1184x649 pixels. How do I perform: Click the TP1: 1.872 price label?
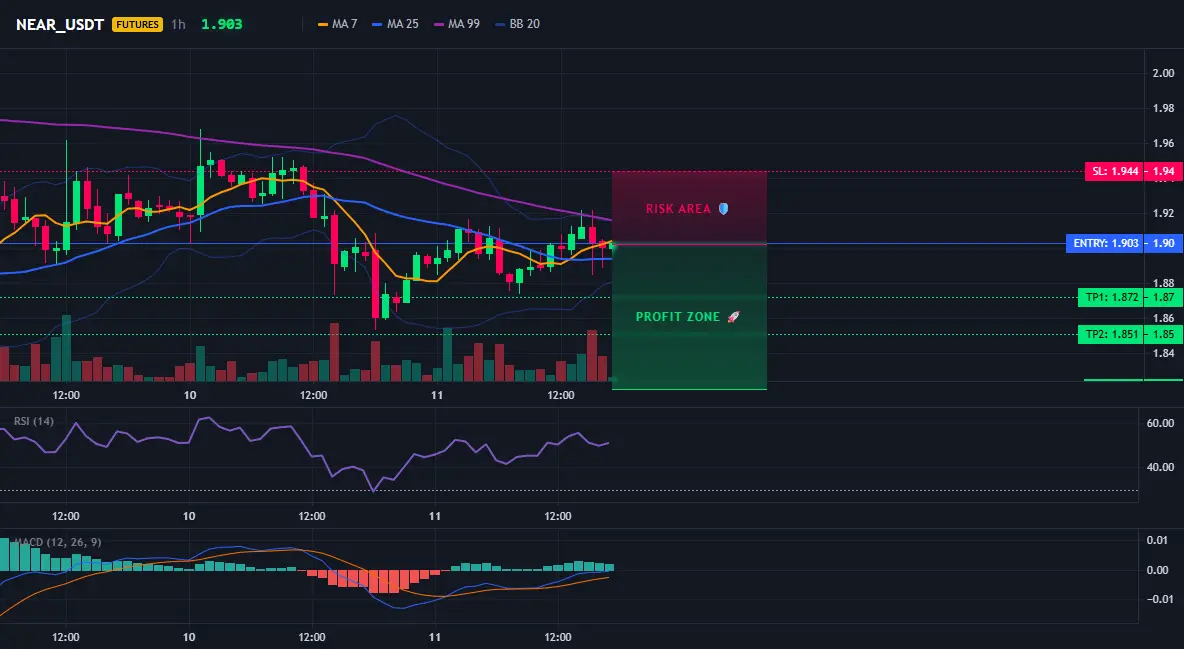click(x=1111, y=297)
